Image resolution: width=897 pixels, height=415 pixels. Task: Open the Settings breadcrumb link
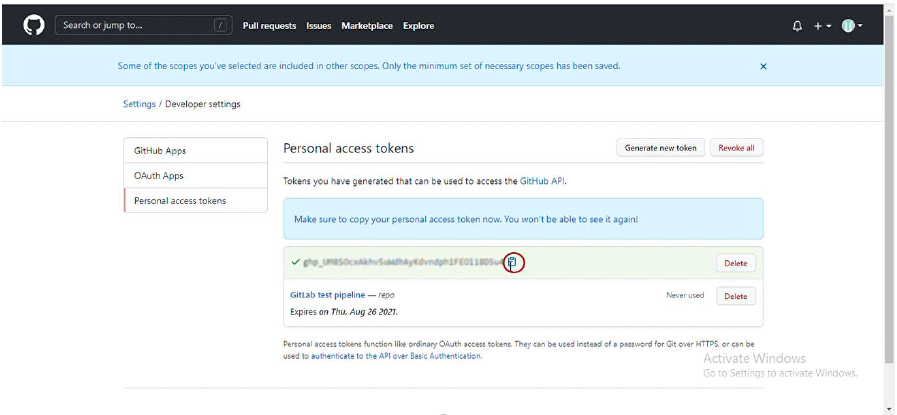tap(139, 104)
